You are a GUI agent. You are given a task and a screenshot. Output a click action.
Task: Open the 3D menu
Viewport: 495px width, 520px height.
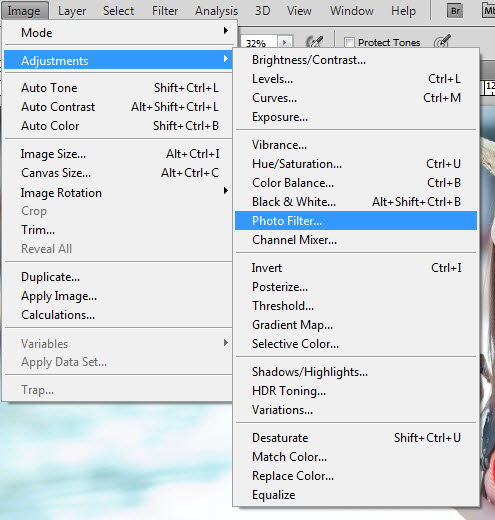262,11
